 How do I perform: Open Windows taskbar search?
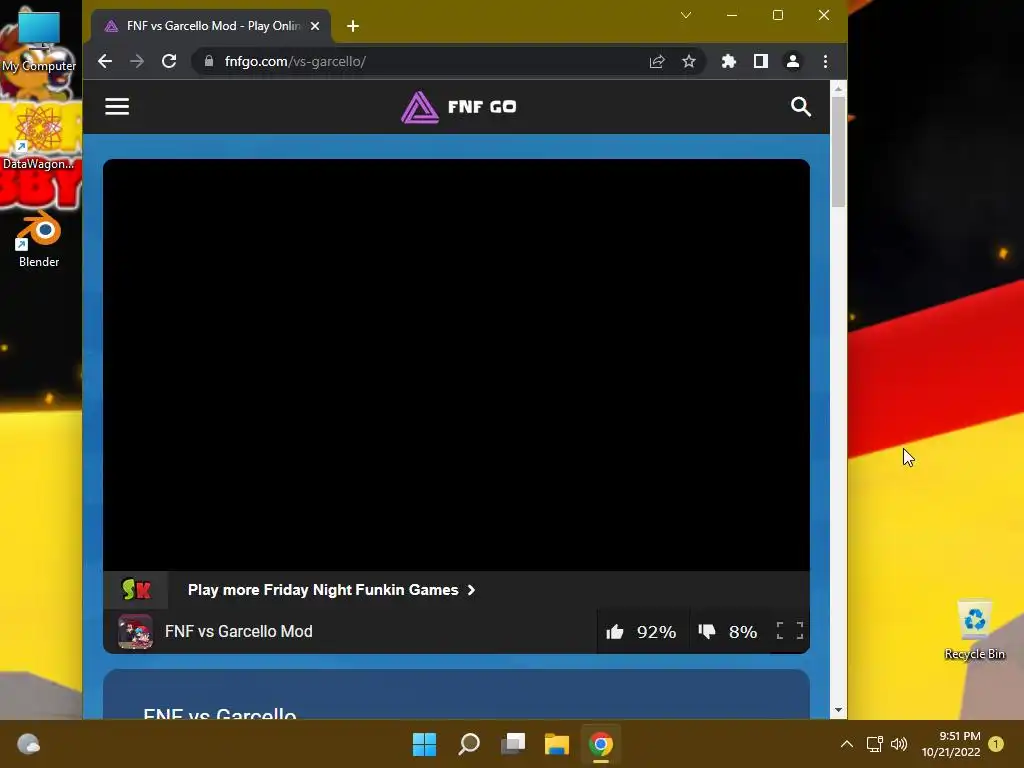(x=469, y=744)
